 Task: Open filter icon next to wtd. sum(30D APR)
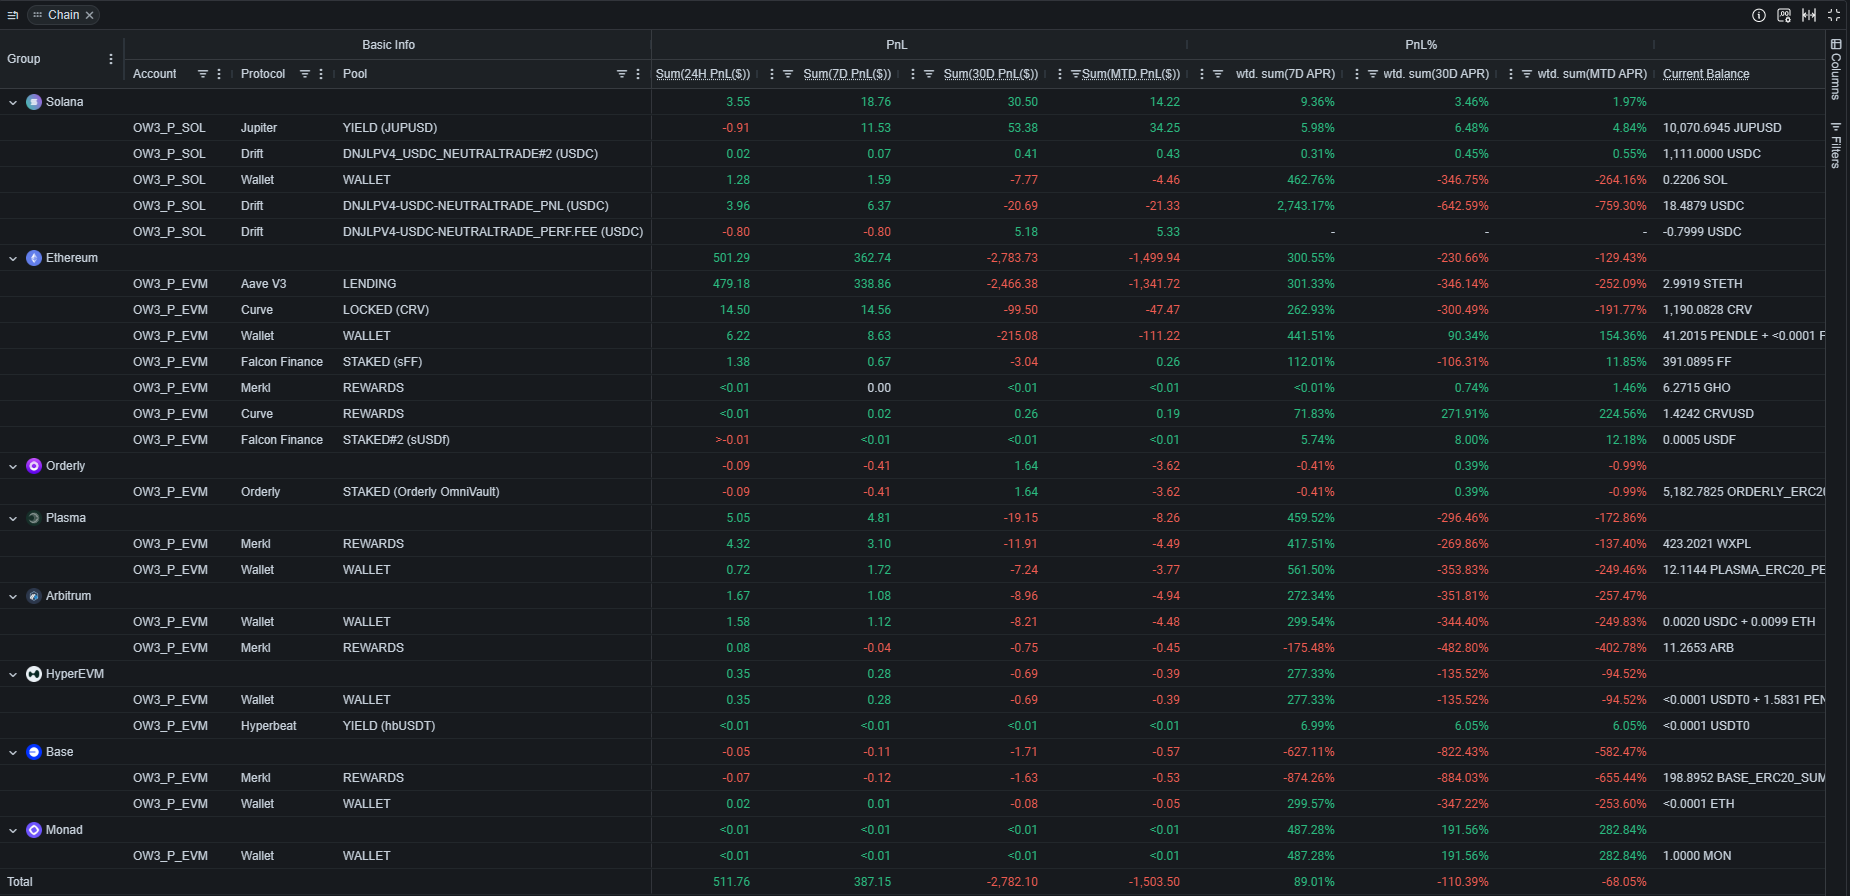(x=1373, y=74)
